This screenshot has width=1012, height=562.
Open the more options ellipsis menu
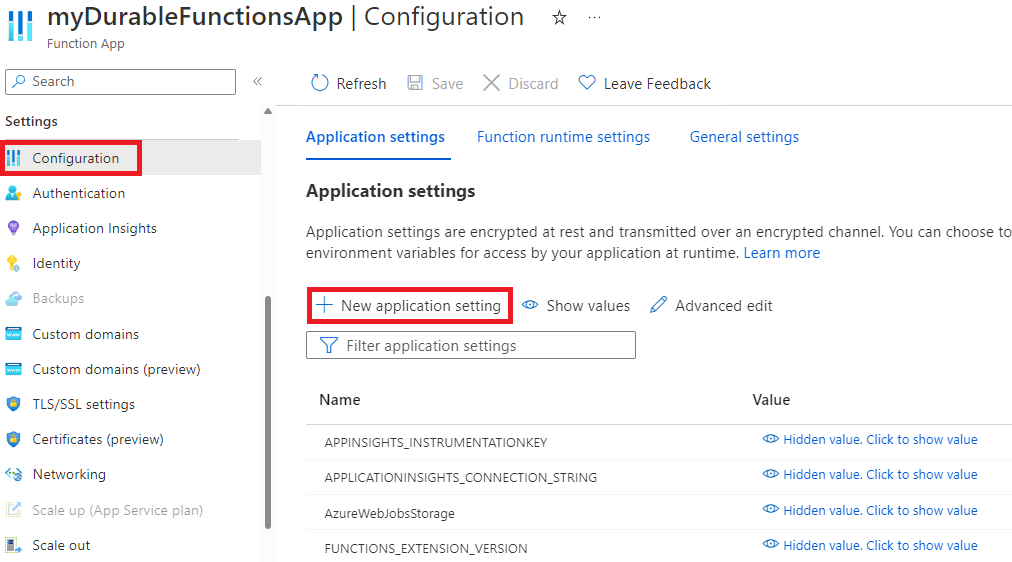(x=595, y=18)
